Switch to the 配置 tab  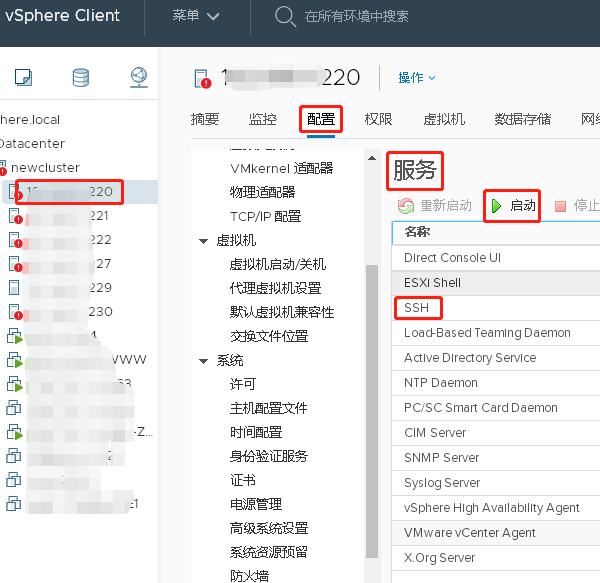(321, 119)
